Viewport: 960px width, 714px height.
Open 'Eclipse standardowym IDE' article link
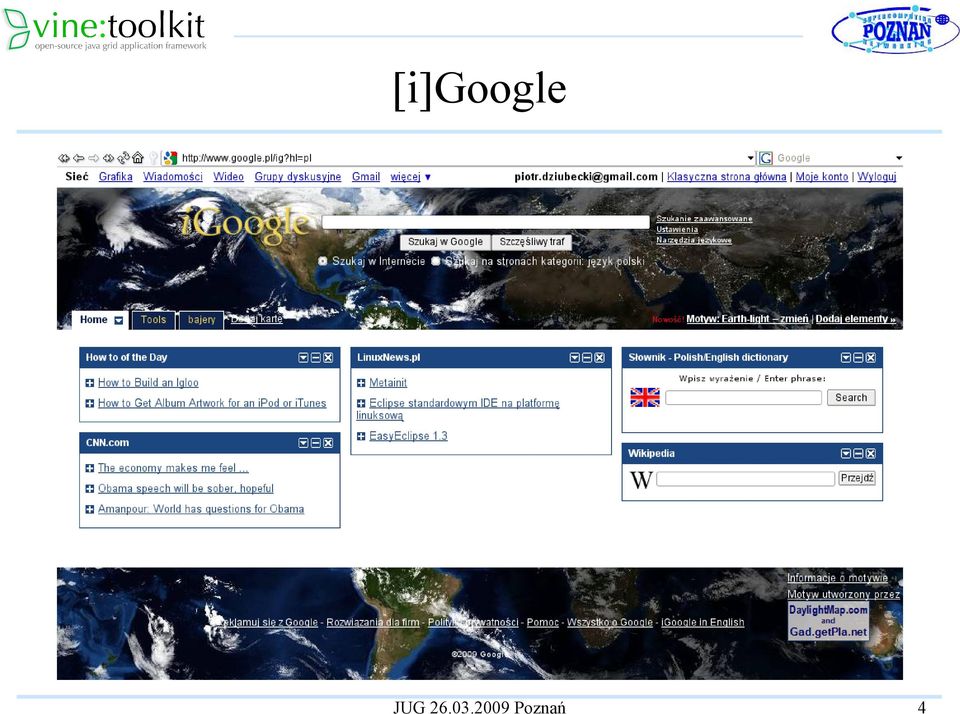[x=458, y=409]
